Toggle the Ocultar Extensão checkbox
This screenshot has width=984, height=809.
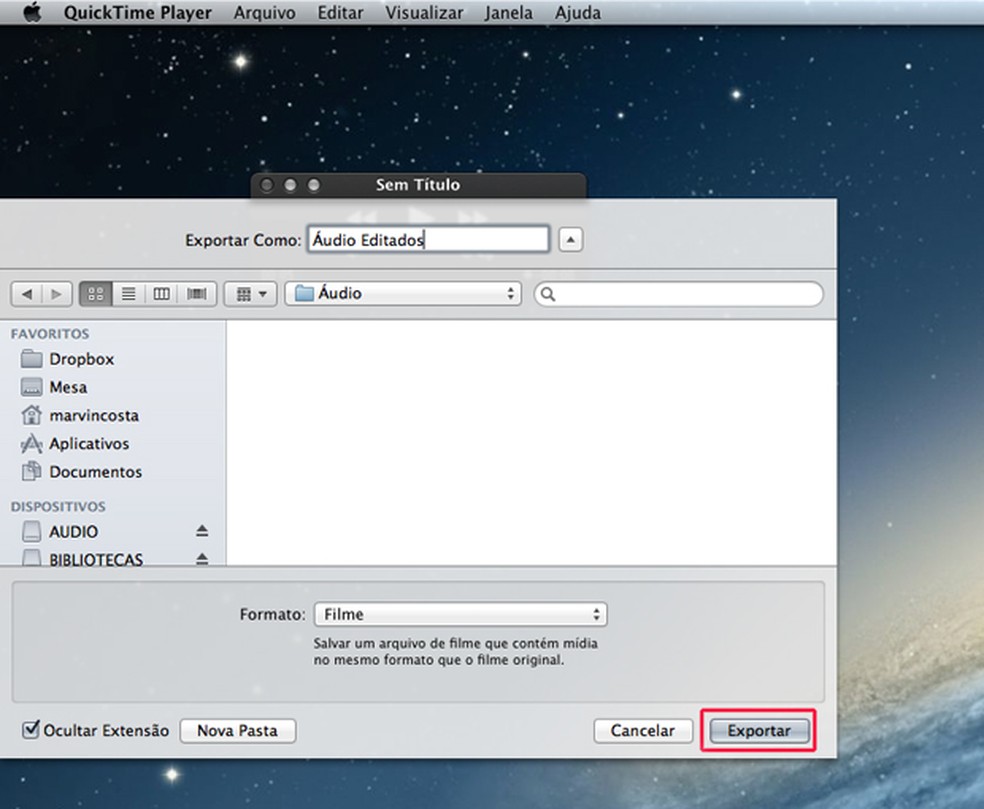click(x=31, y=730)
